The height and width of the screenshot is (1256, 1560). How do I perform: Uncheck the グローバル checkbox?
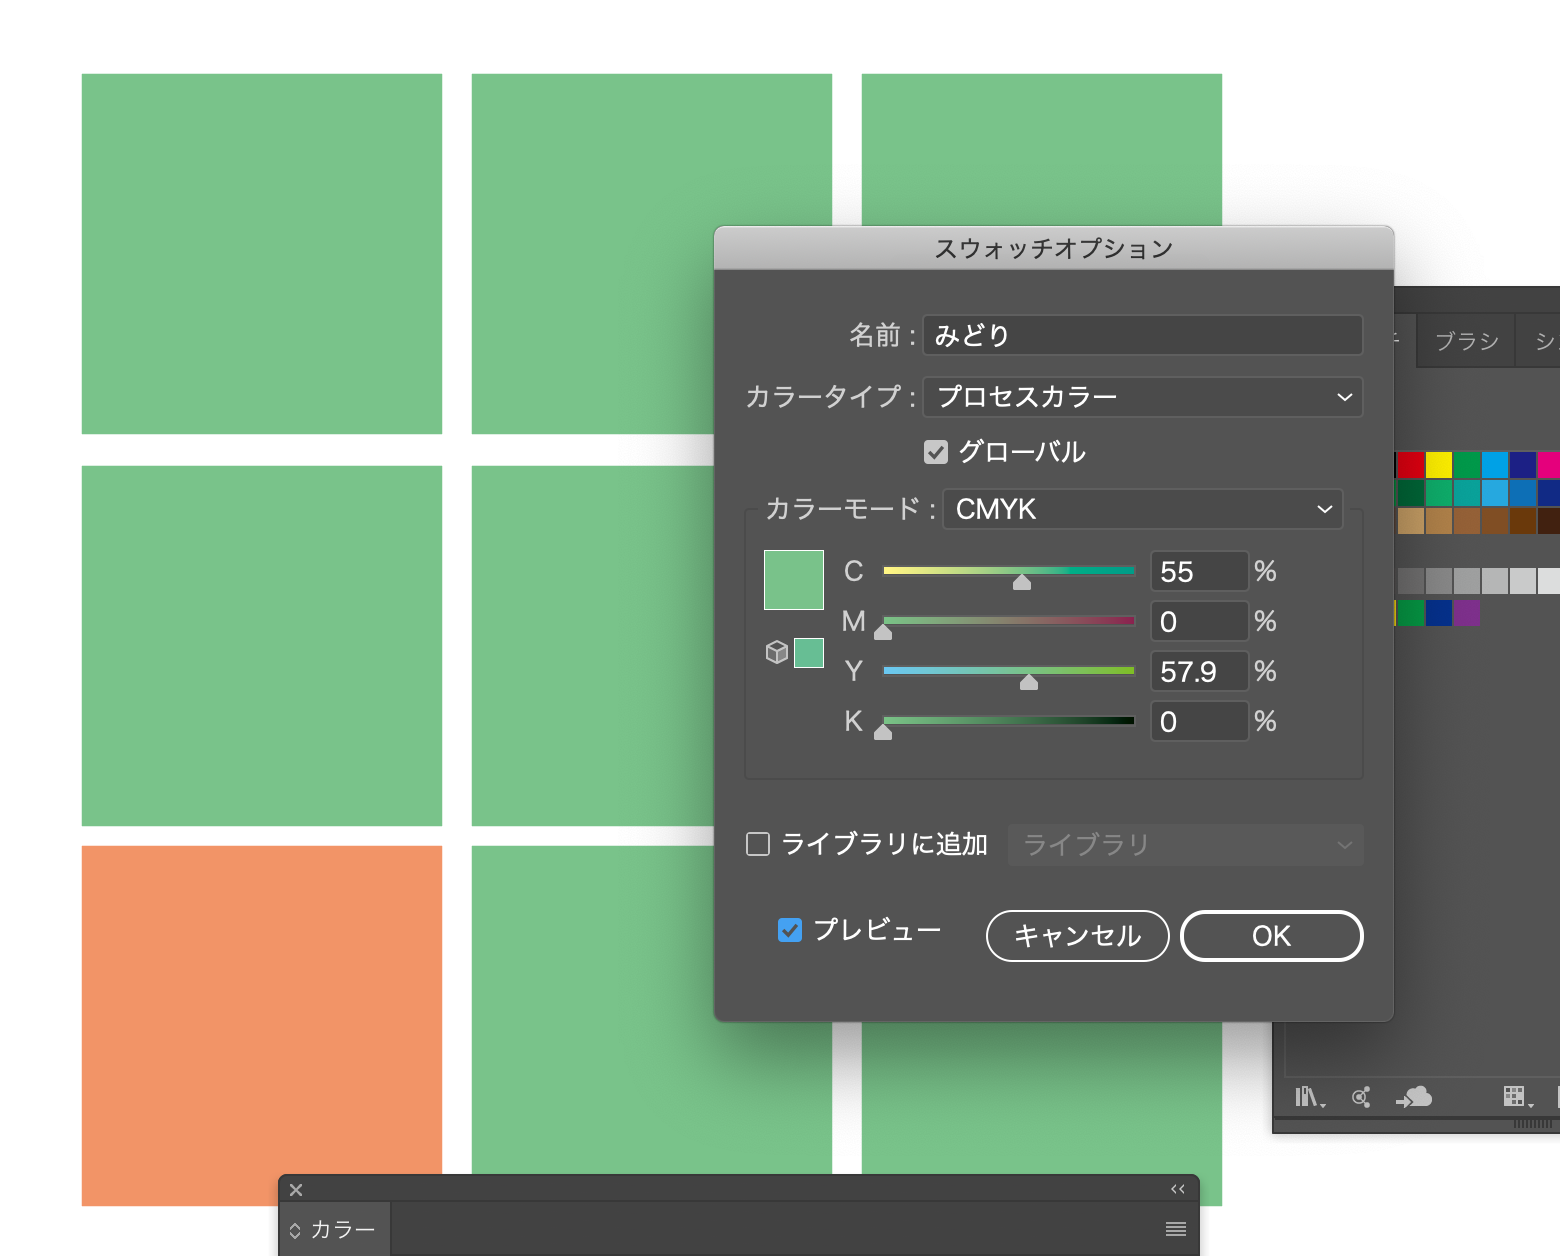(x=936, y=452)
